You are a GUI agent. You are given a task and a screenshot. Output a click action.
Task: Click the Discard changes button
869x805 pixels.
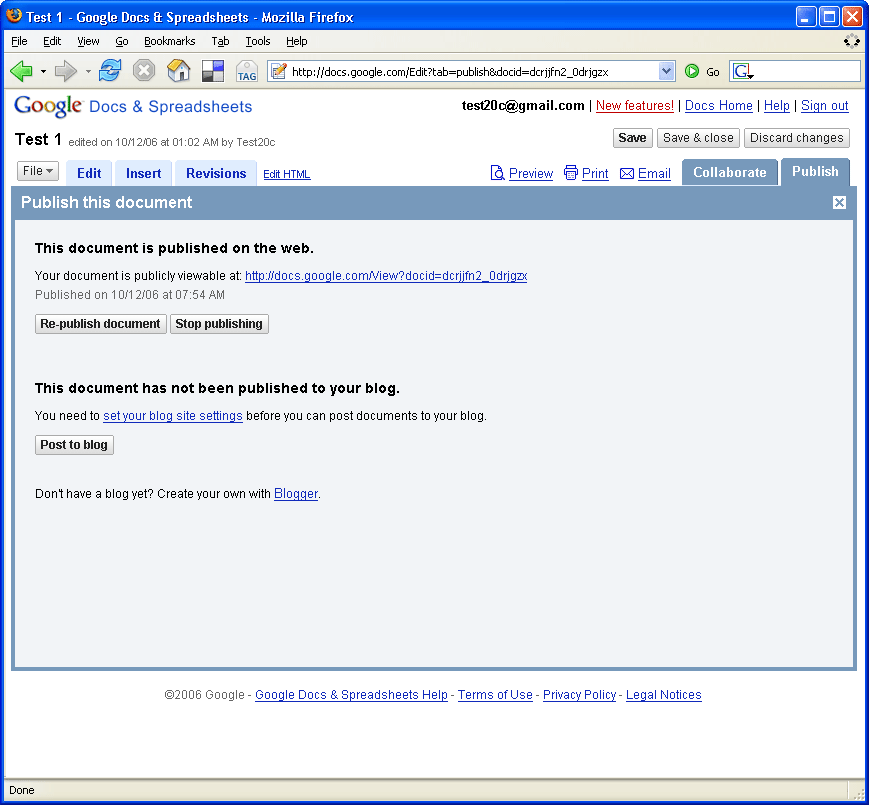796,138
